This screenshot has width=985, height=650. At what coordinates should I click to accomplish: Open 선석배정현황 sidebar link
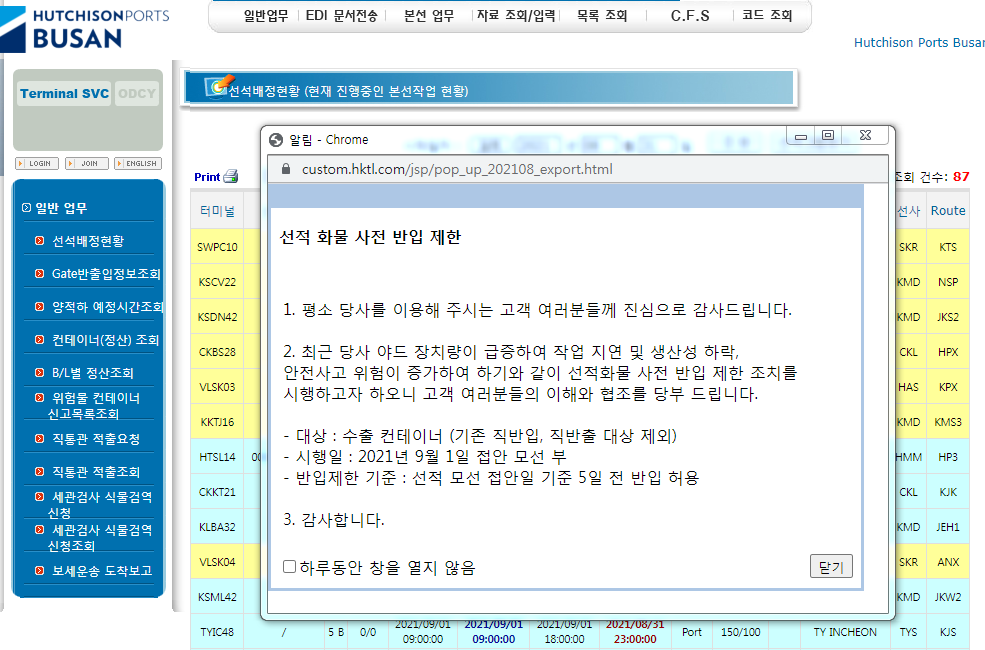click(x=88, y=241)
